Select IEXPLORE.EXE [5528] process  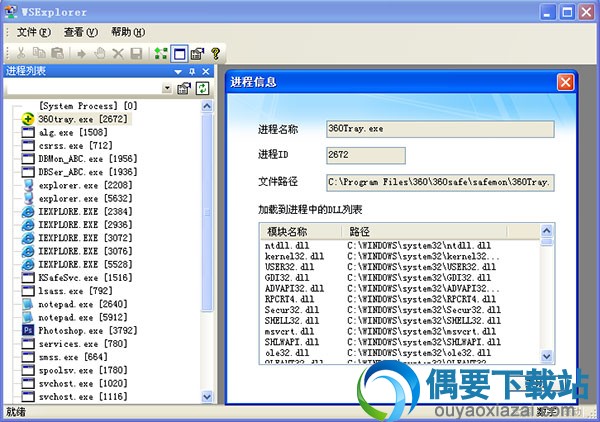click(85, 264)
